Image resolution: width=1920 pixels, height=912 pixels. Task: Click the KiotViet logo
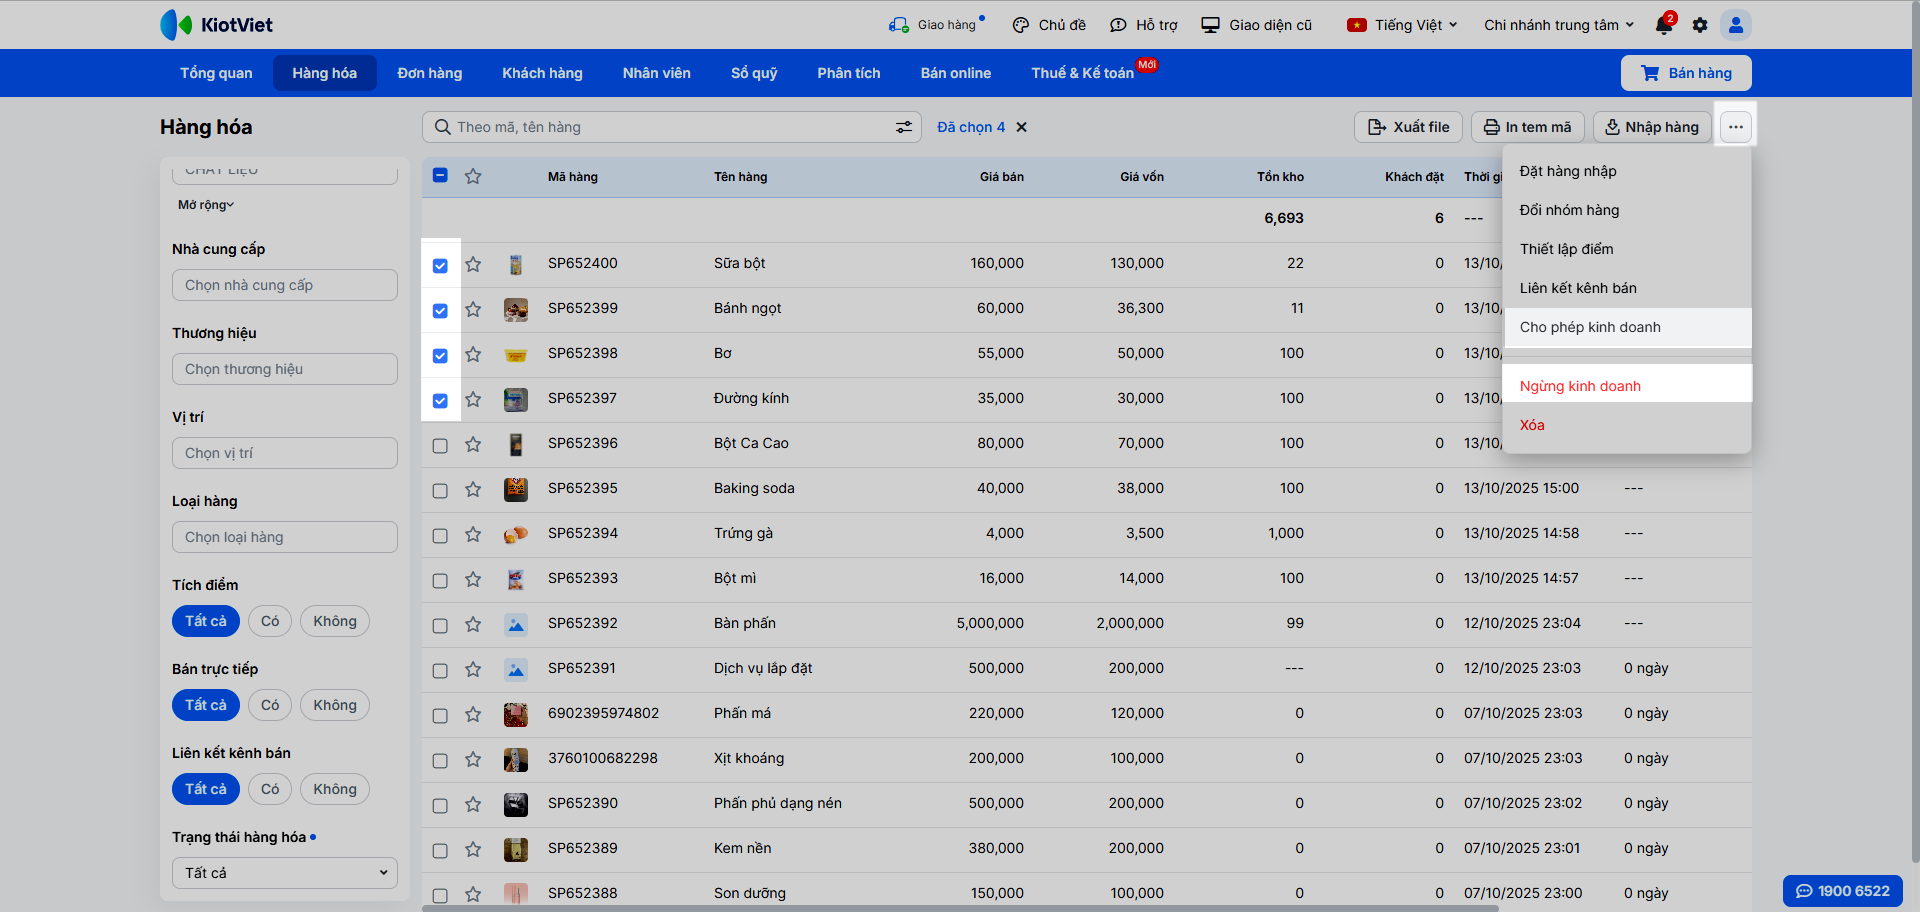216,25
